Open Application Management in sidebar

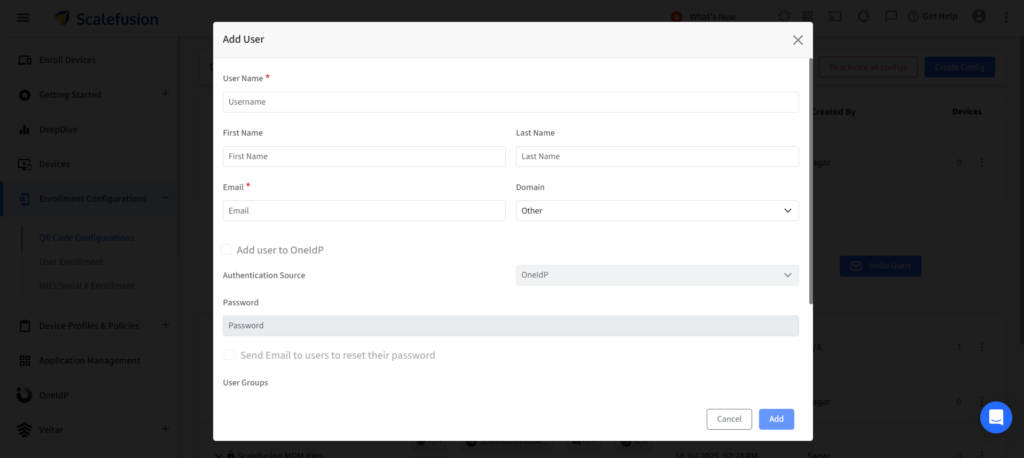tap(89, 361)
